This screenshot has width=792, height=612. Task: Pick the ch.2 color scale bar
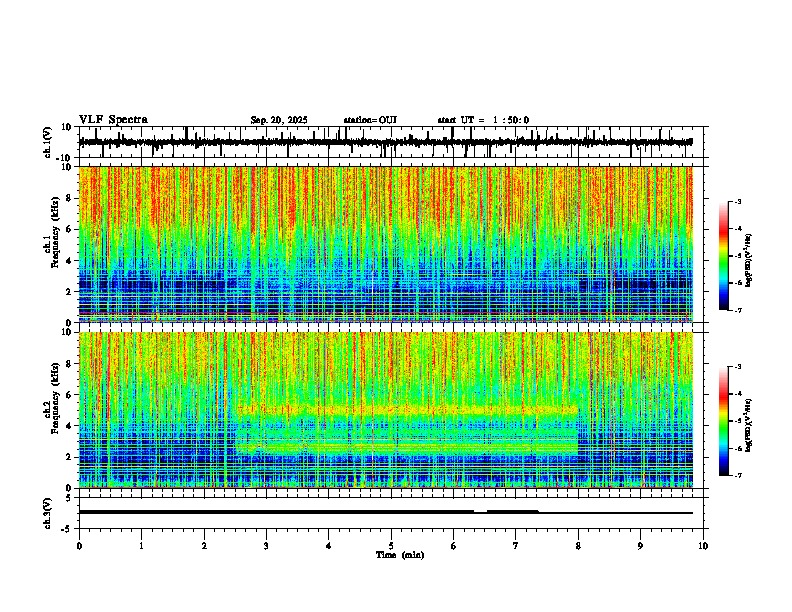[x=723, y=421]
